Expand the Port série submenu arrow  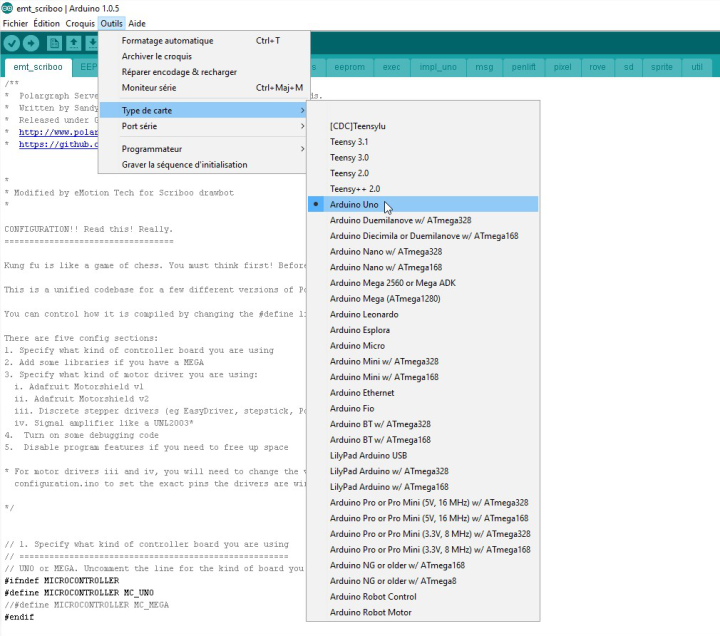click(x=302, y=126)
